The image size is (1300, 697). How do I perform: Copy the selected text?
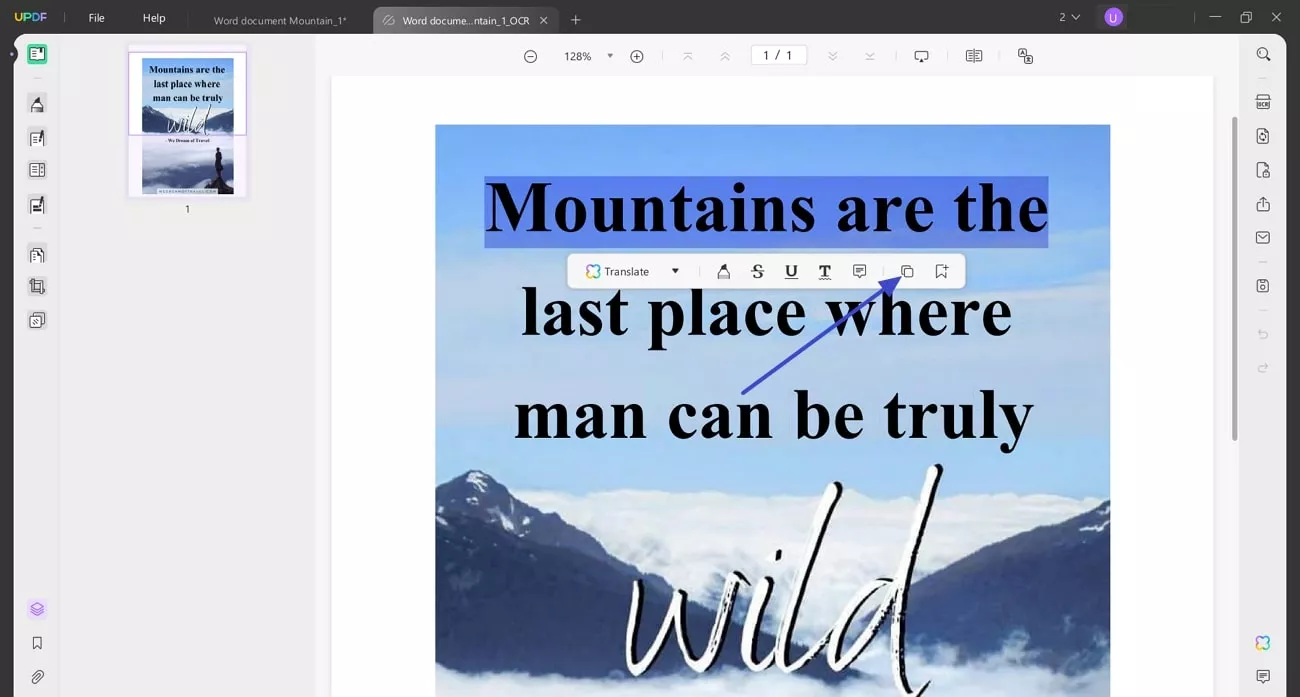[907, 271]
